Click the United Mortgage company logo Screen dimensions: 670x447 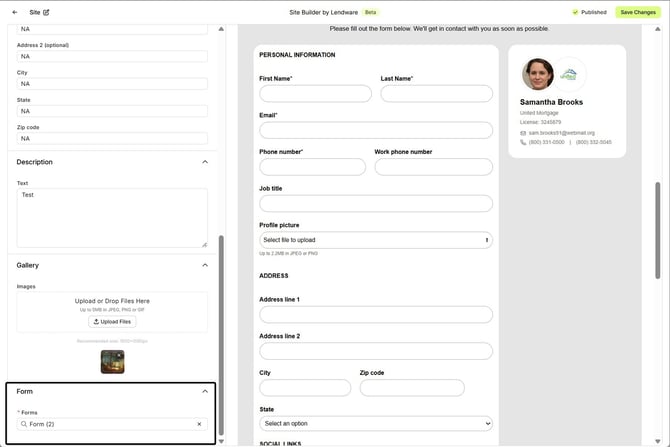point(568,74)
